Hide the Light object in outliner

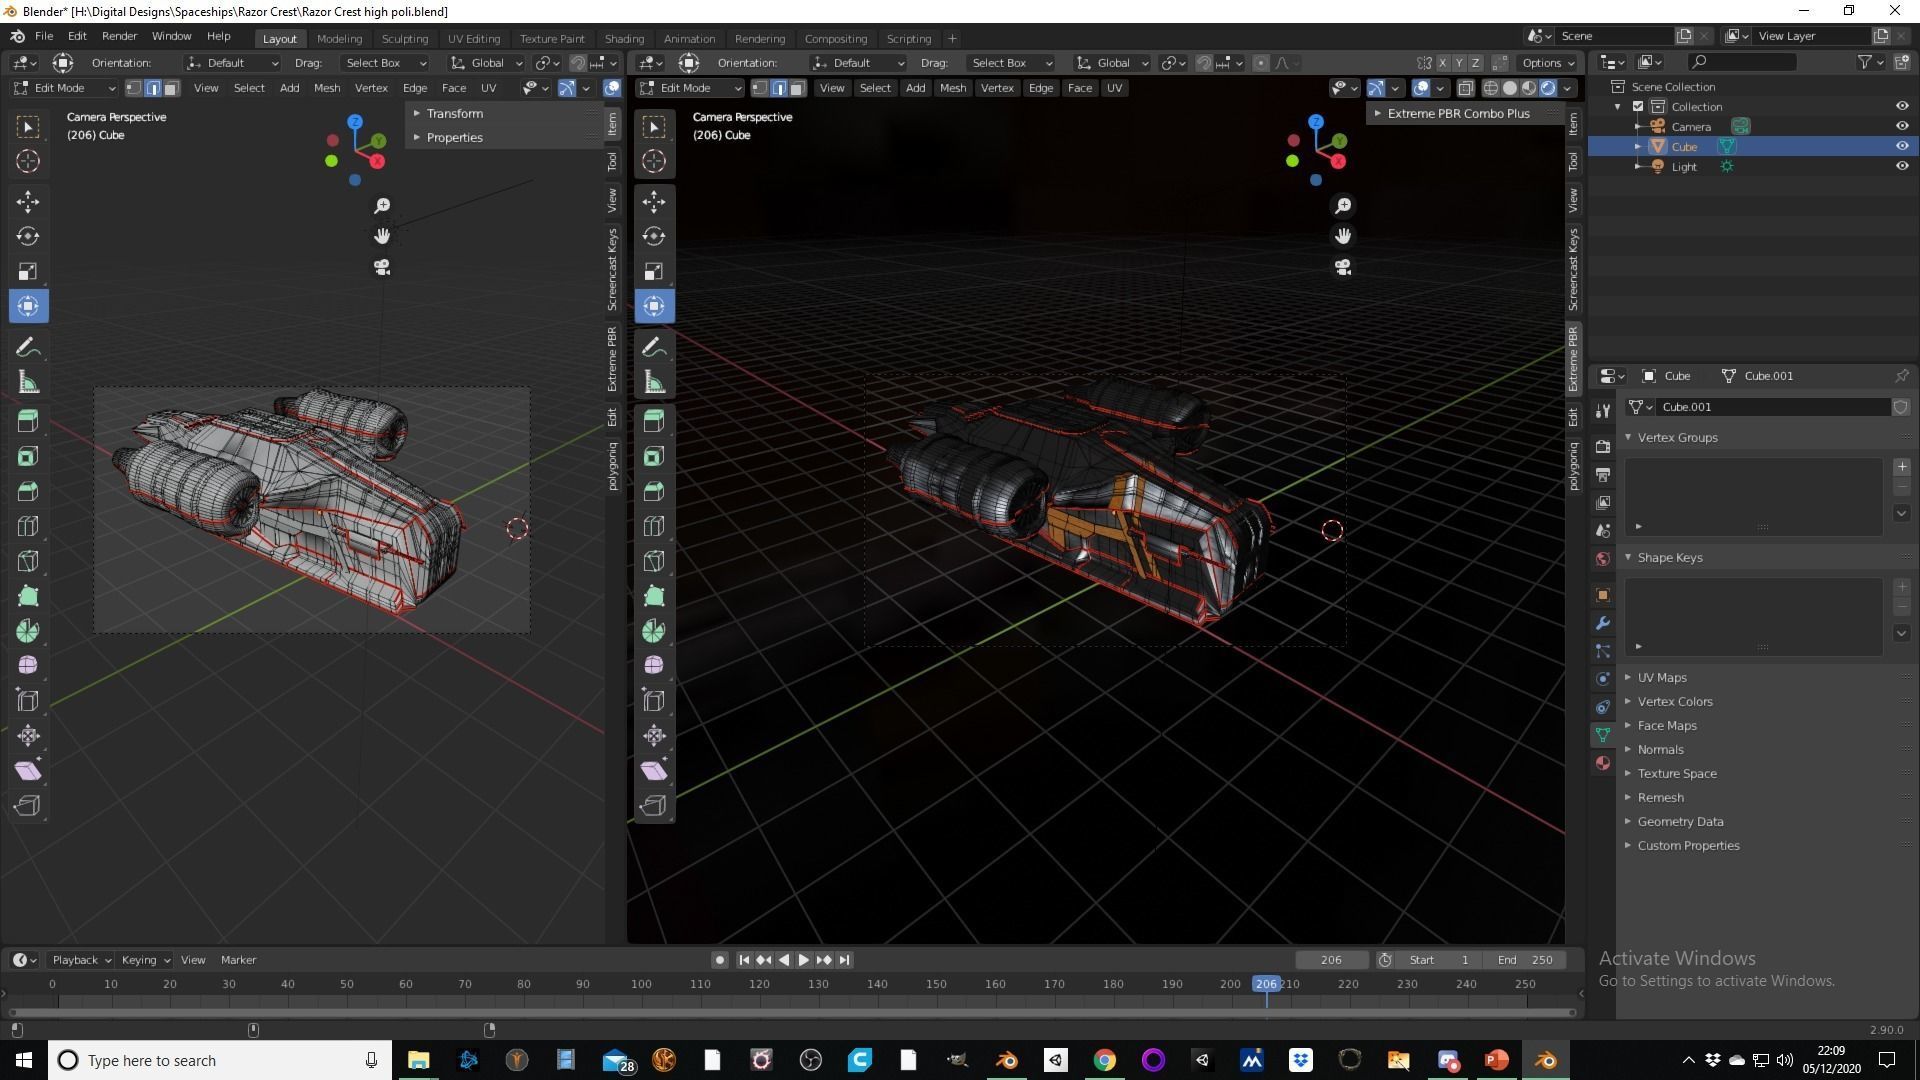(x=1902, y=166)
